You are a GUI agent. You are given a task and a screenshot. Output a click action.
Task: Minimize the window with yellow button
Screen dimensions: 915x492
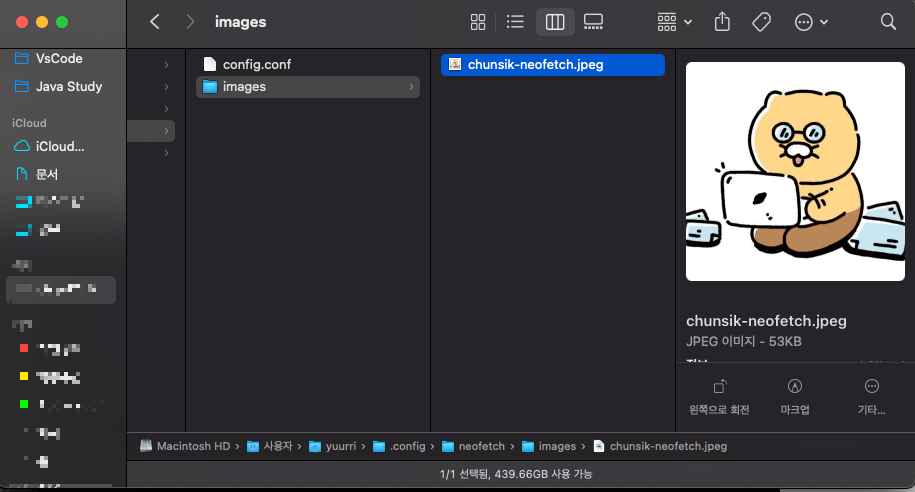(42, 22)
